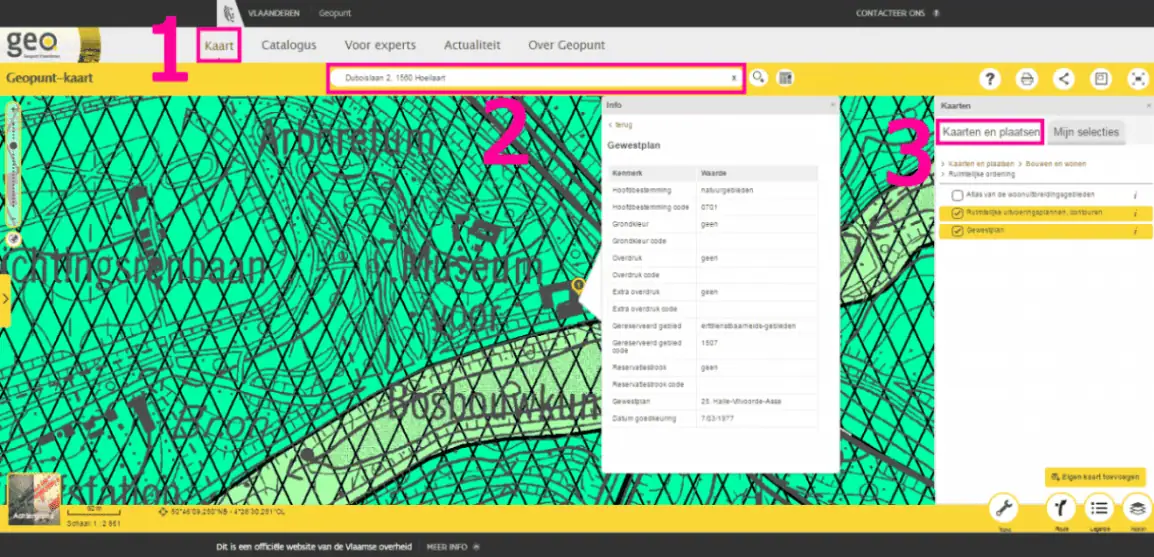Show the map legend icon
The image size is (1154, 557).
coord(1099,507)
